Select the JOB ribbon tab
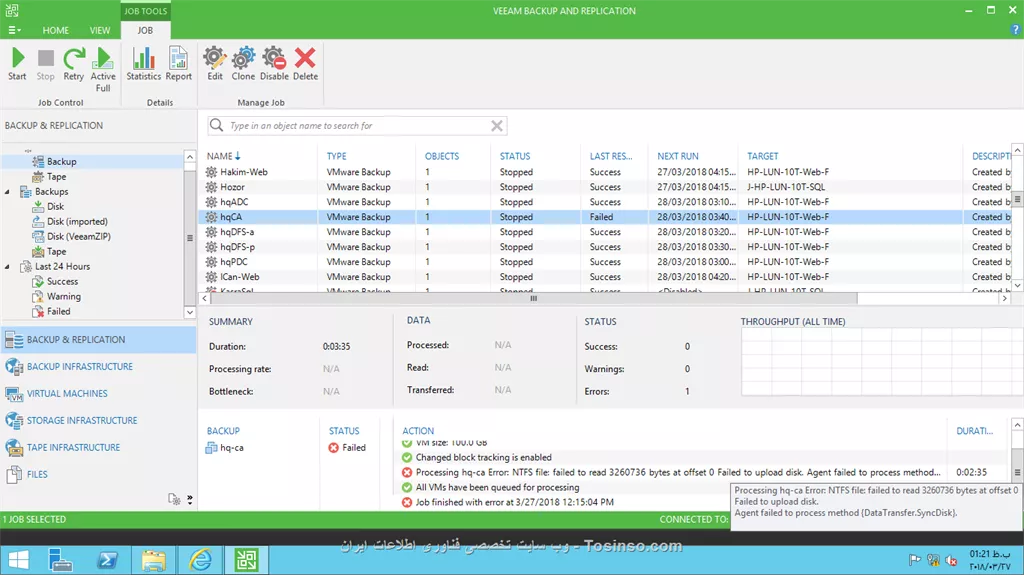The height and width of the screenshot is (575, 1024). coord(145,30)
